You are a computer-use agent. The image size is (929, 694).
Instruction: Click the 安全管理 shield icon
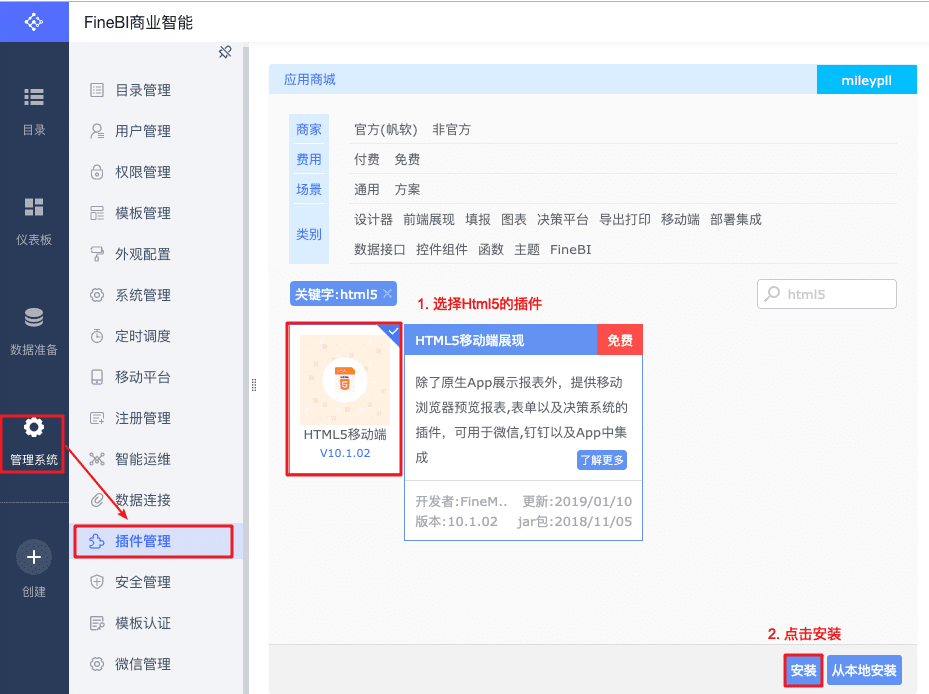97,582
